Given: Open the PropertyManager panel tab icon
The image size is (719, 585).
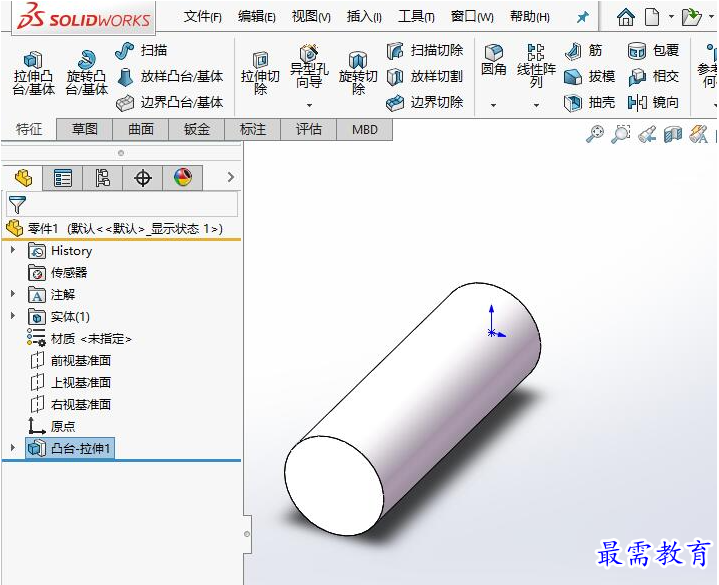Looking at the screenshot, I should click(x=63, y=178).
